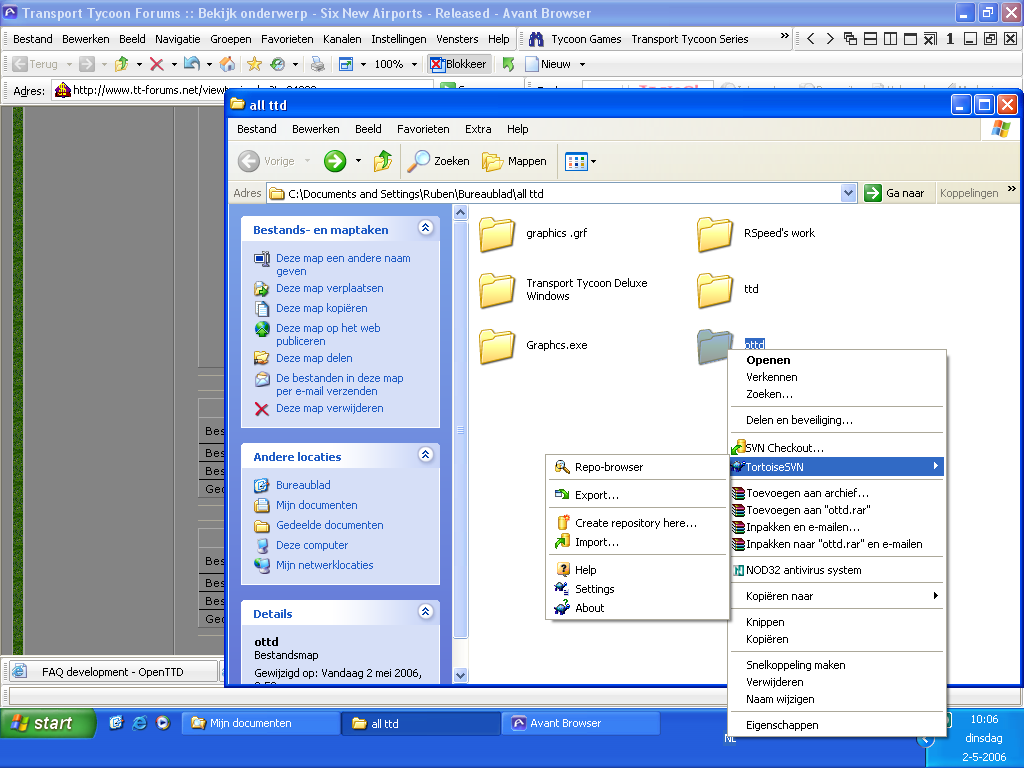1024x768 pixels.
Task: Open TortoiseSVN Settings entry
Action: pos(637,589)
